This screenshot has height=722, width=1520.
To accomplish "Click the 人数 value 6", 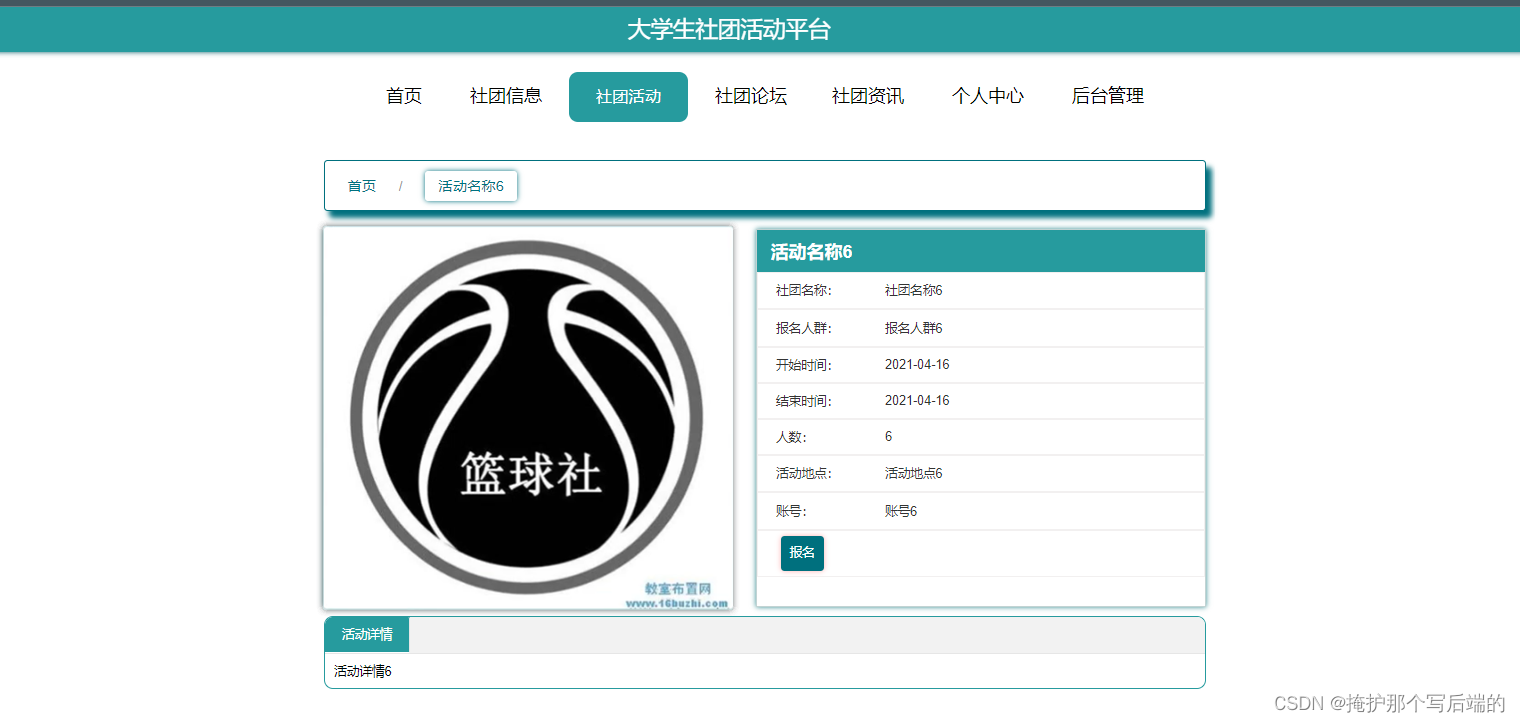I will pos(889,437).
